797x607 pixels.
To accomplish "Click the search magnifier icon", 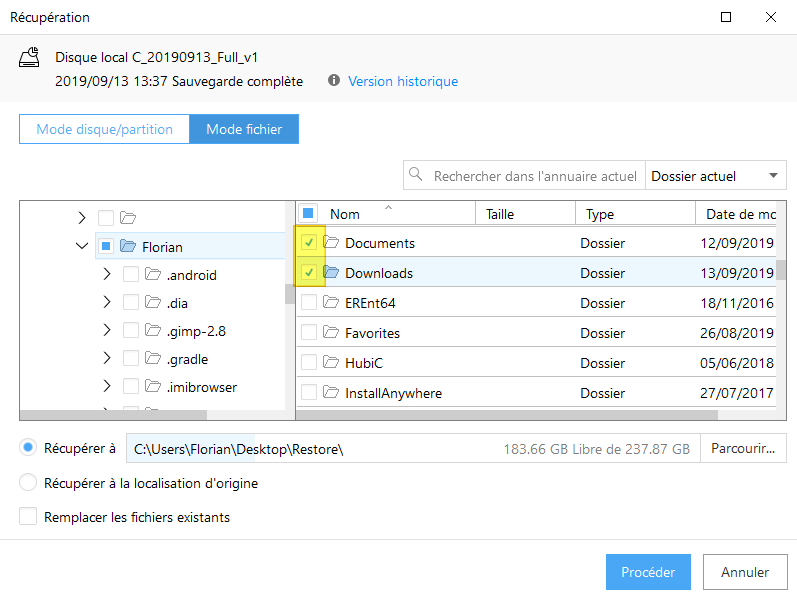I will point(416,176).
